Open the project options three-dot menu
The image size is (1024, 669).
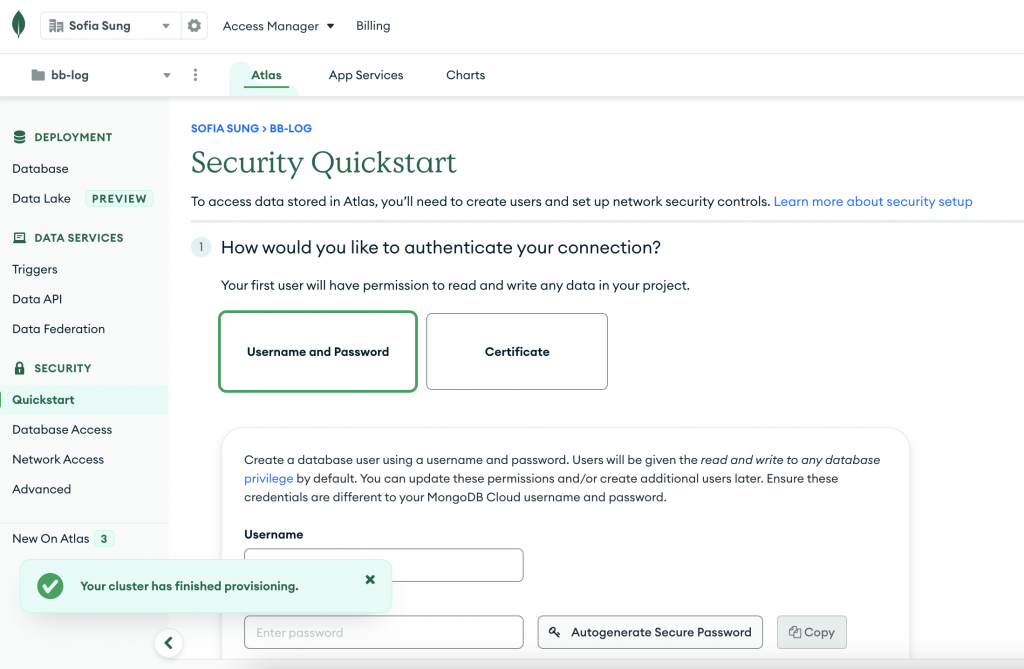click(195, 75)
